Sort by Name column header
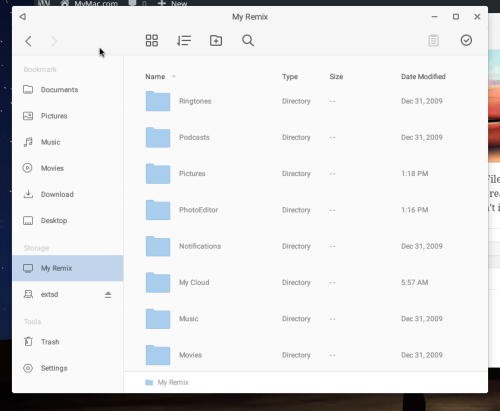The width and height of the screenshot is (500, 411). (155, 77)
